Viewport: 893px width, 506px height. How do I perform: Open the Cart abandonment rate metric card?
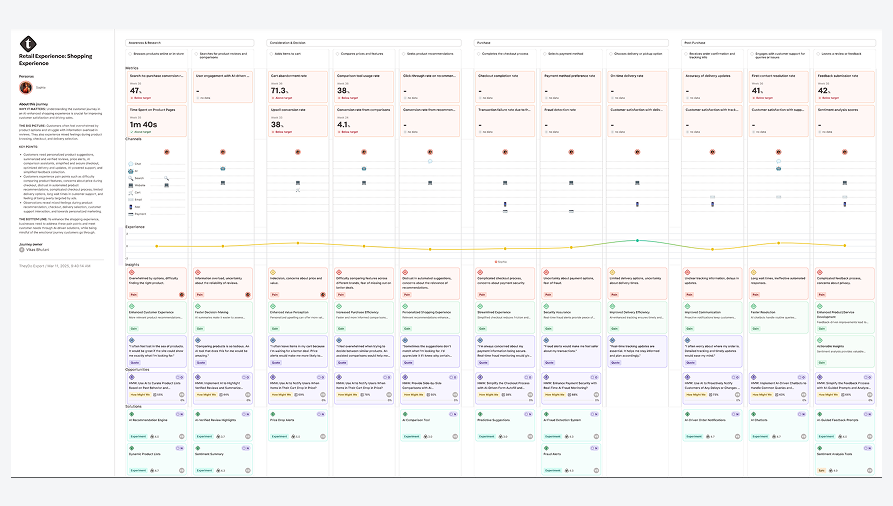click(x=298, y=87)
